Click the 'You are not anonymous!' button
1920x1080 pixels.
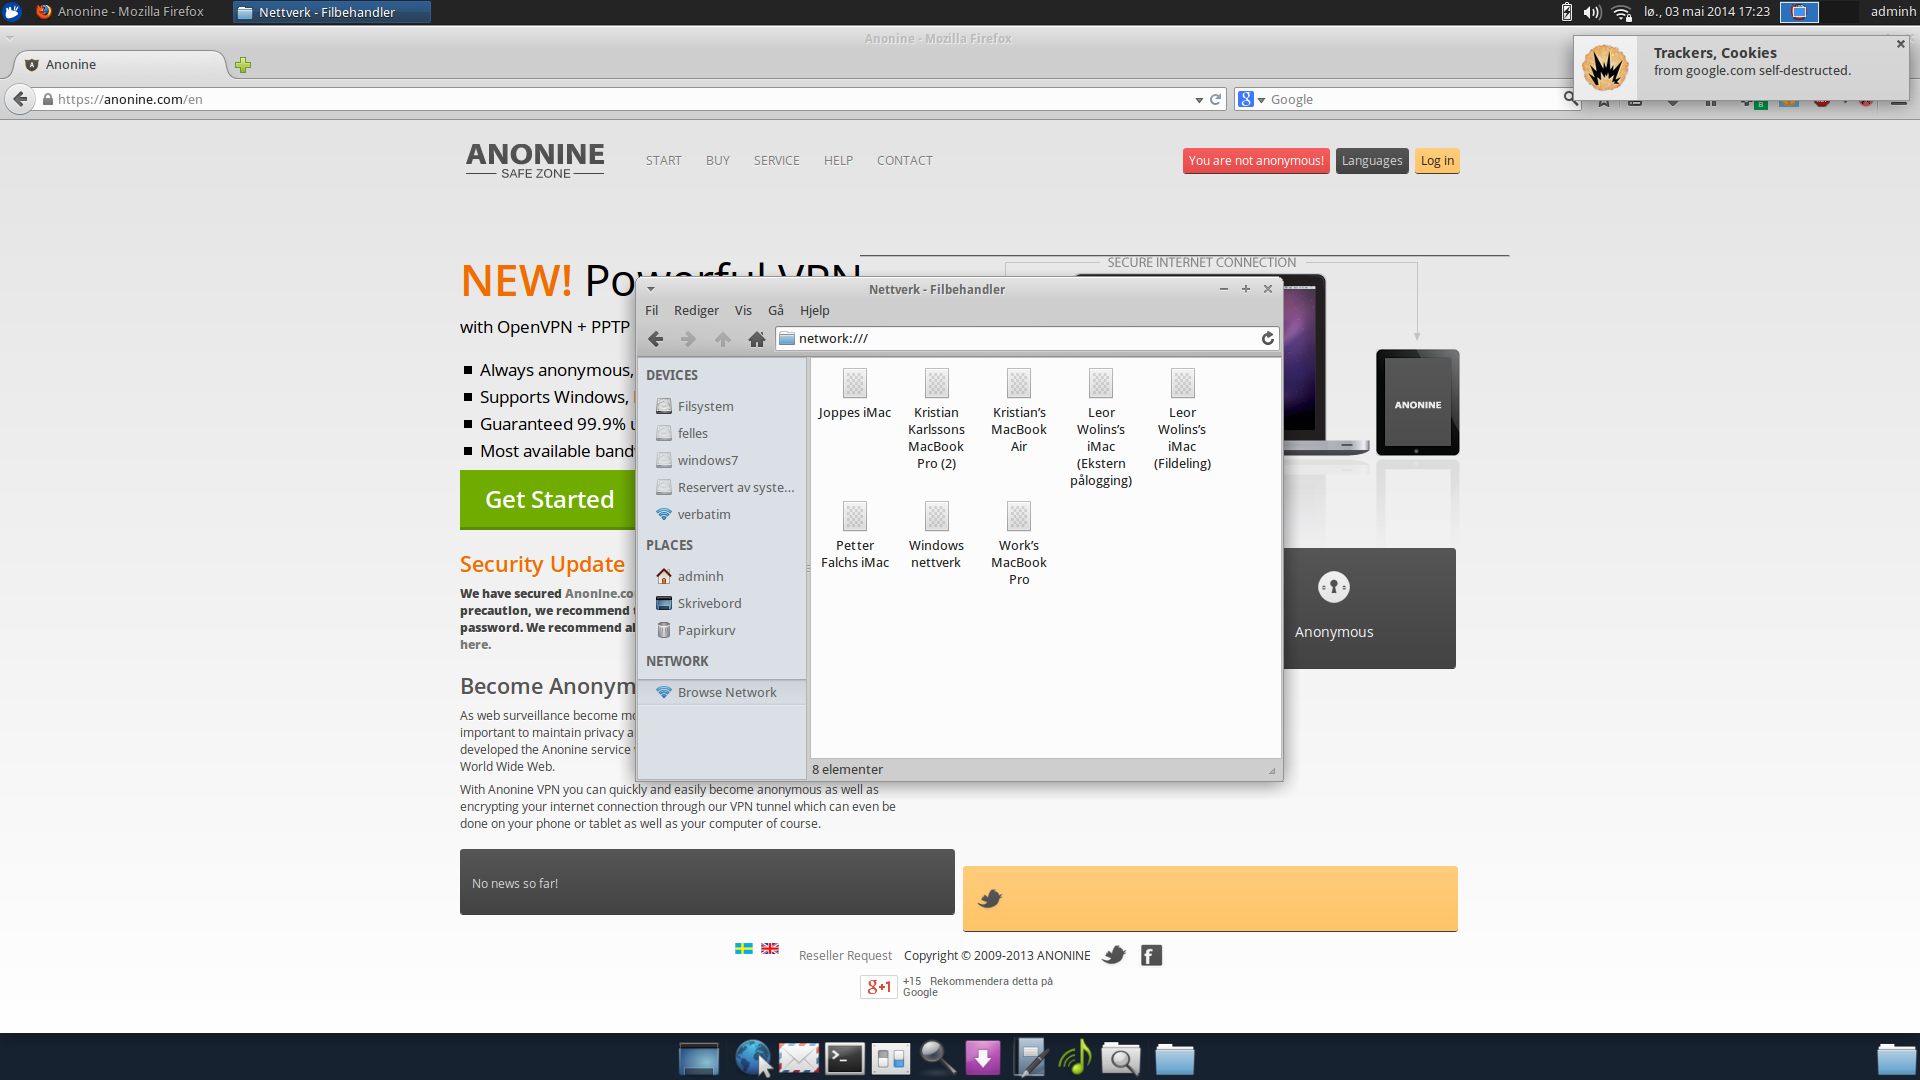tap(1256, 161)
